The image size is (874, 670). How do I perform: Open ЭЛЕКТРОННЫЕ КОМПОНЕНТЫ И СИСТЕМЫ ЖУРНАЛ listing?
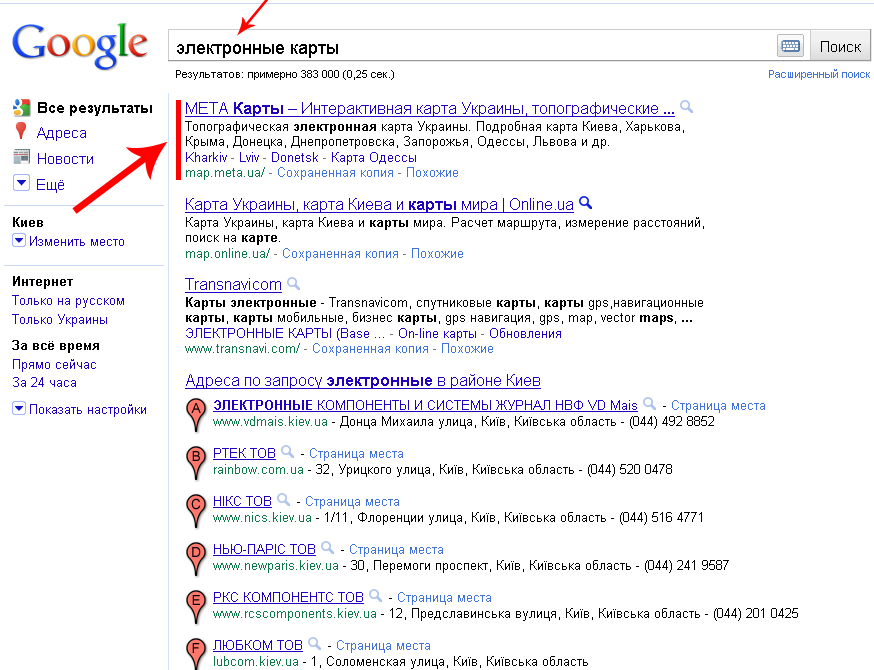(425, 405)
